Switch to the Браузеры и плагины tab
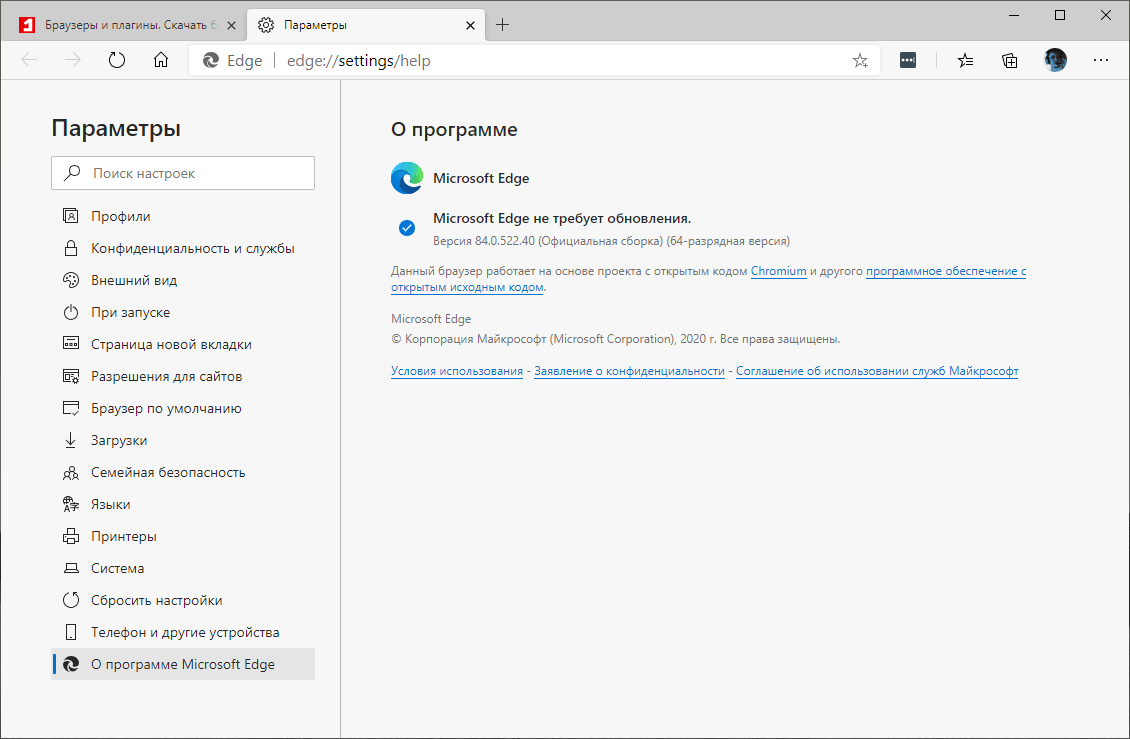Viewport: 1130px width, 739px height. (120, 25)
